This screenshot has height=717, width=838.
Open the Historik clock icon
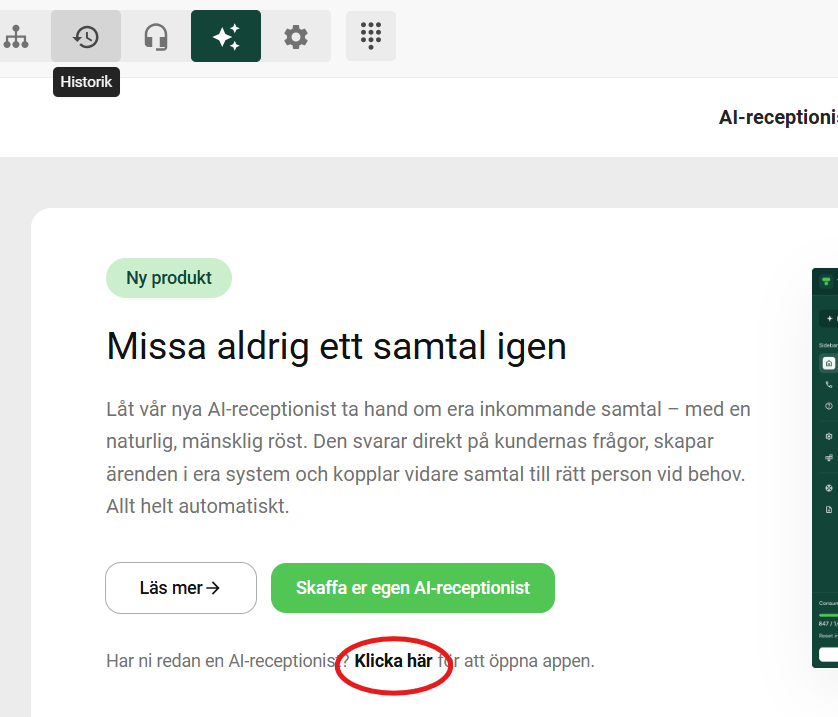[86, 36]
